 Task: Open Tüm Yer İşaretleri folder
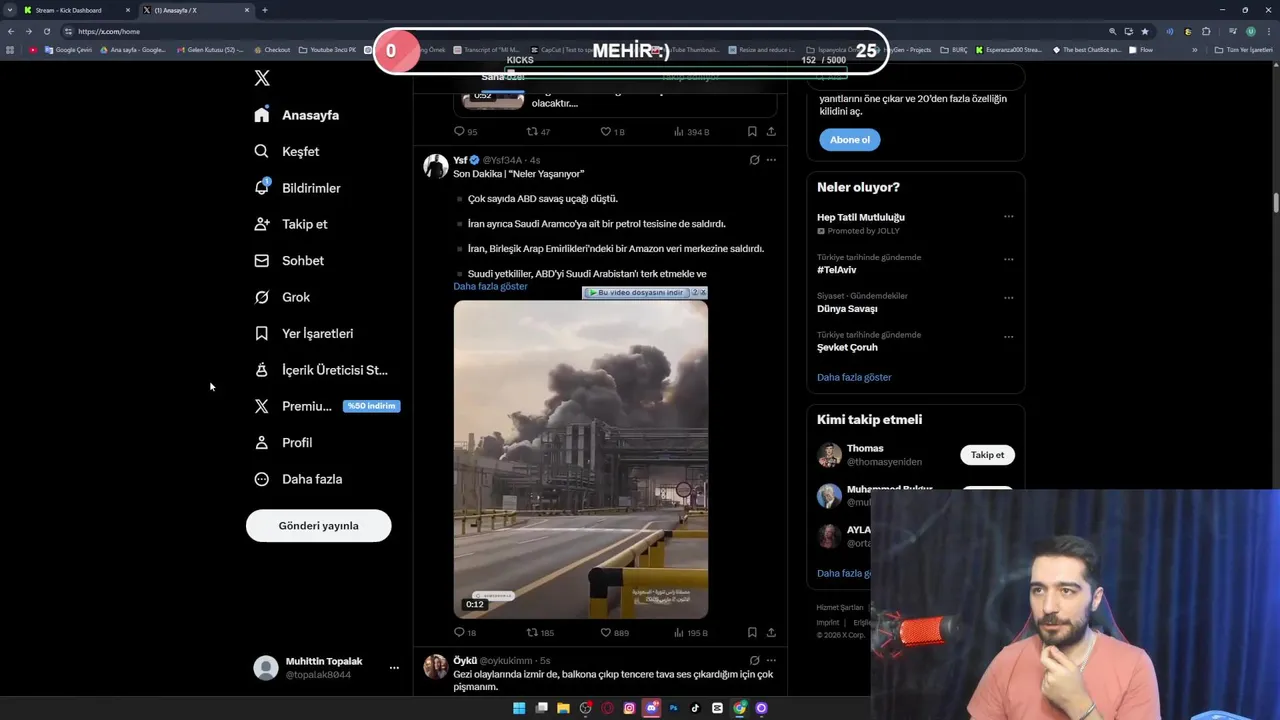pyautogui.click(x=1243, y=50)
